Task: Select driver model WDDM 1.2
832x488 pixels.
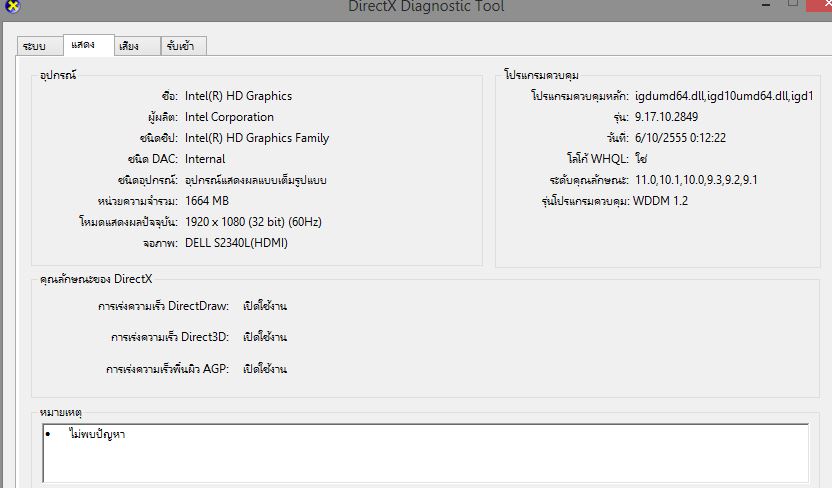Action: click(661, 201)
